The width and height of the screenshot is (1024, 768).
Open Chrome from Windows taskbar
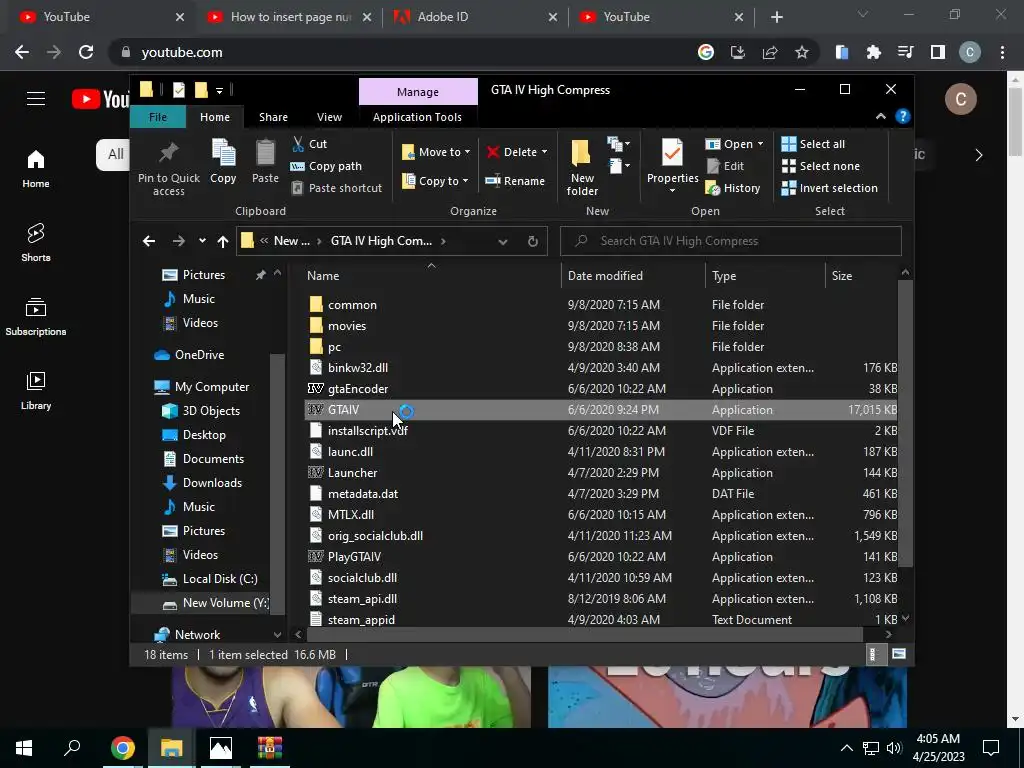pos(122,748)
